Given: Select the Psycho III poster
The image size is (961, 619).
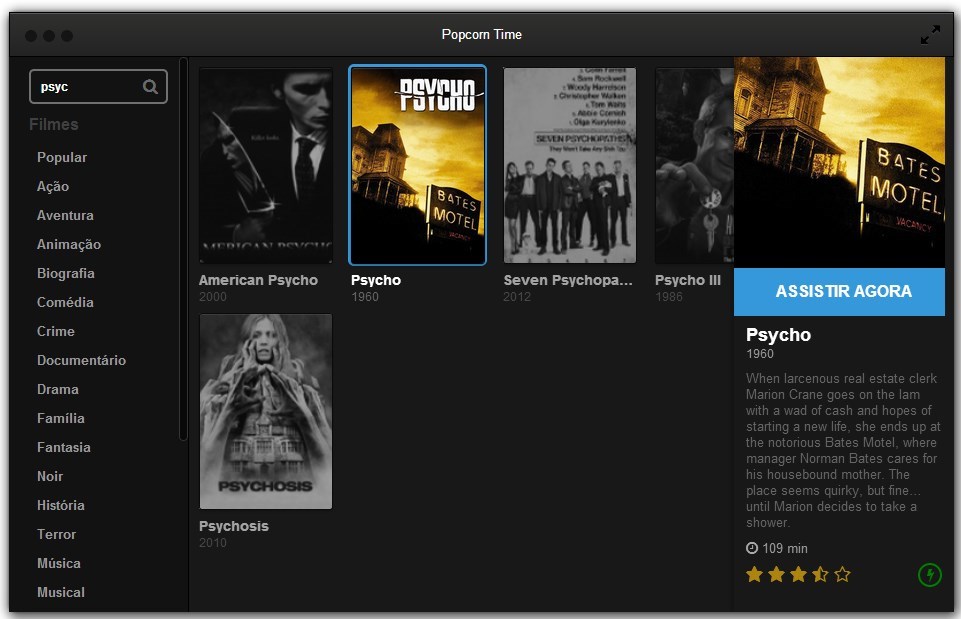Looking at the screenshot, I should [x=694, y=165].
